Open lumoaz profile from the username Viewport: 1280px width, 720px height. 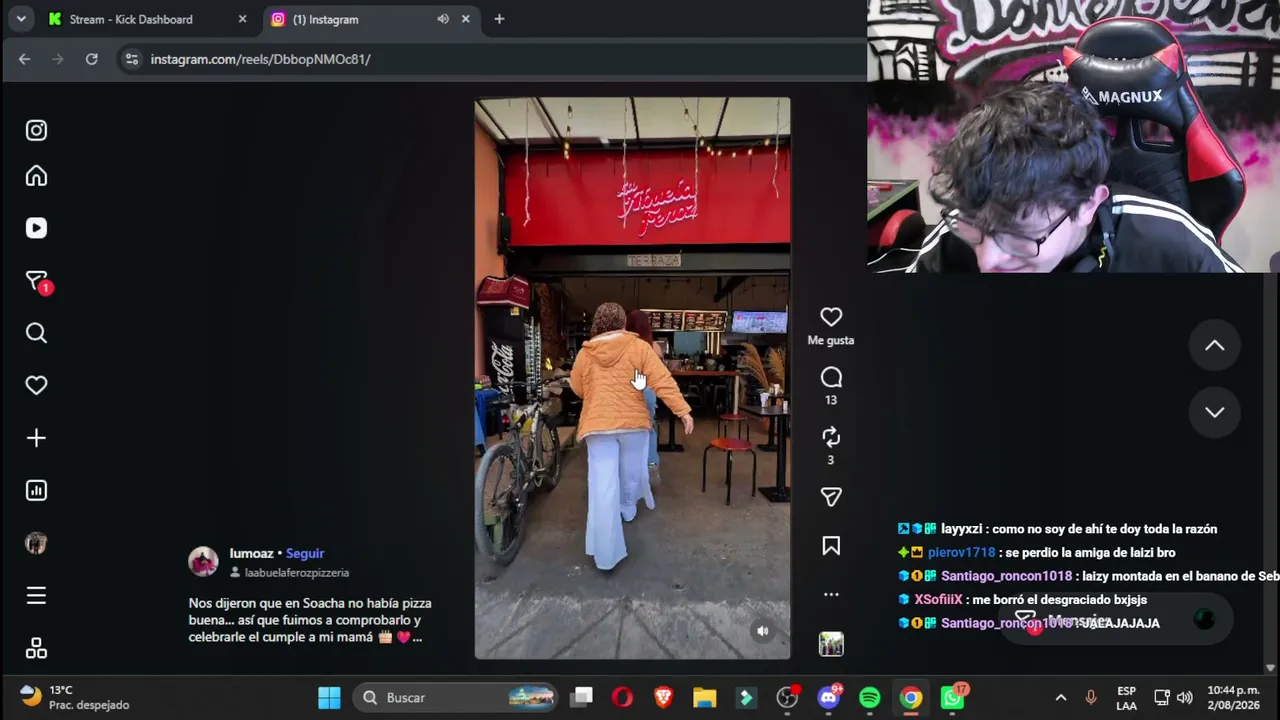(251, 553)
